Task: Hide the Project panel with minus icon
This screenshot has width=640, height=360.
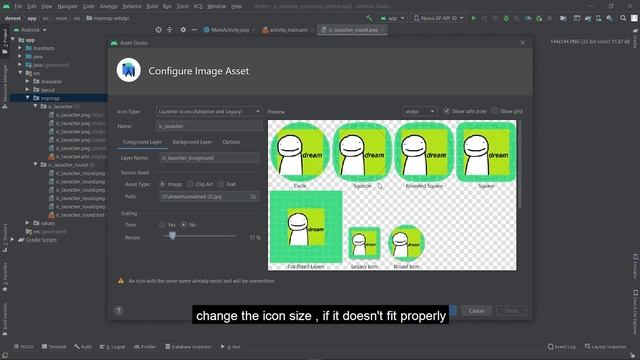Action: click(194, 30)
